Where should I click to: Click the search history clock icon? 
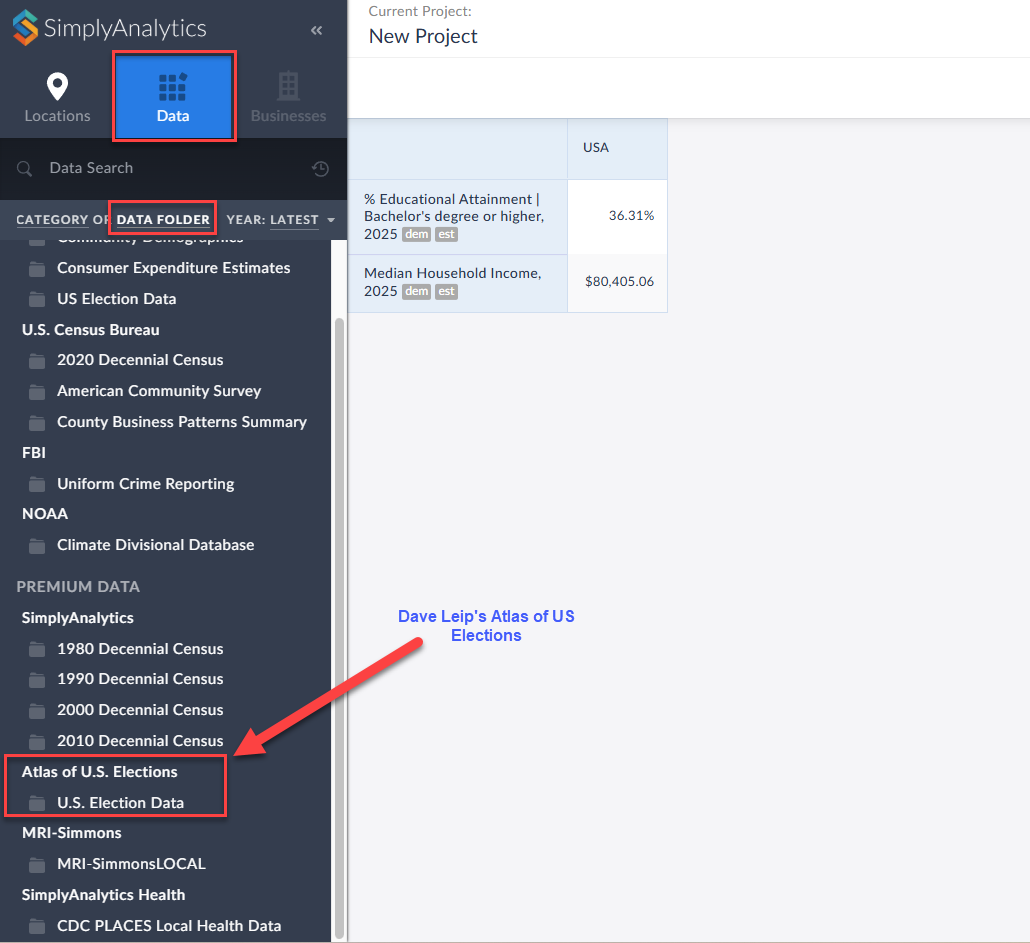coord(320,169)
